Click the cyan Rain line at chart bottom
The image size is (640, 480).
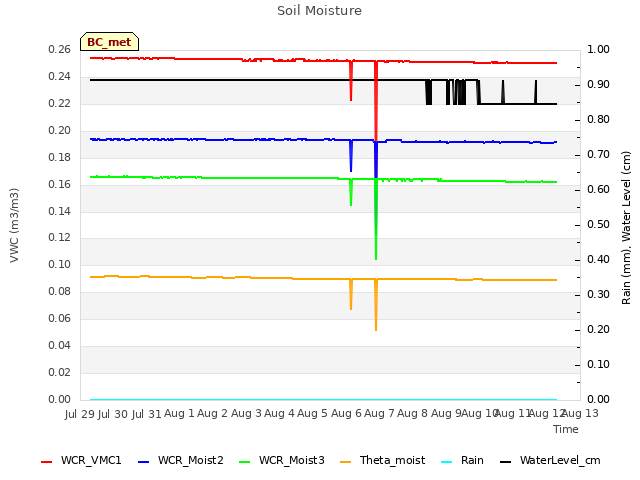pyautogui.click(x=323, y=399)
